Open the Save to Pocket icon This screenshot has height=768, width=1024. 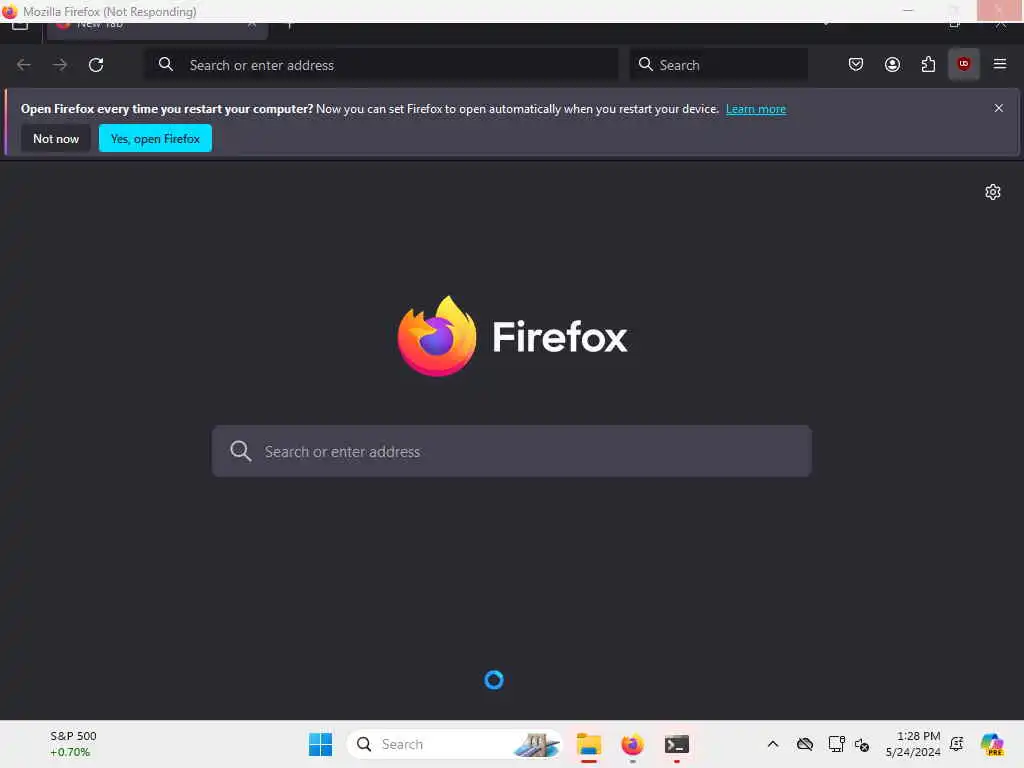click(x=856, y=64)
